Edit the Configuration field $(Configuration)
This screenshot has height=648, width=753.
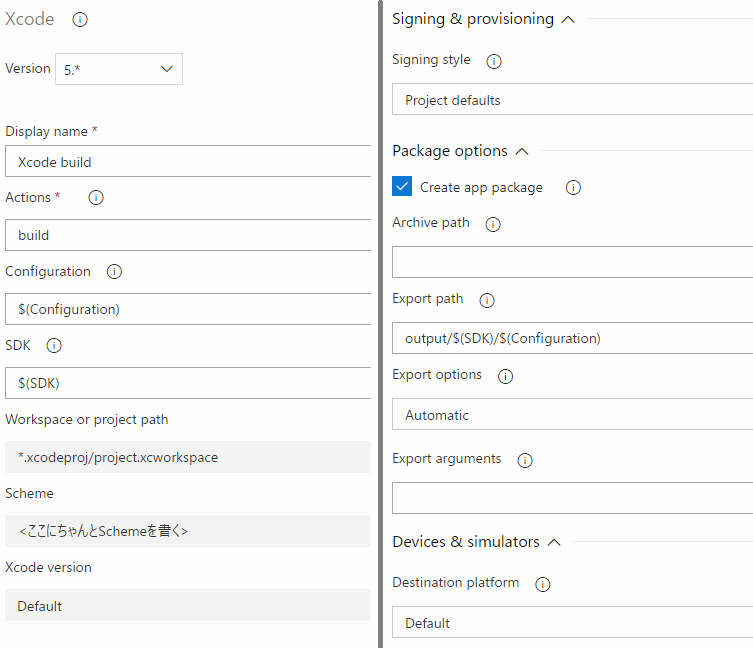click(x=188, y=309)
